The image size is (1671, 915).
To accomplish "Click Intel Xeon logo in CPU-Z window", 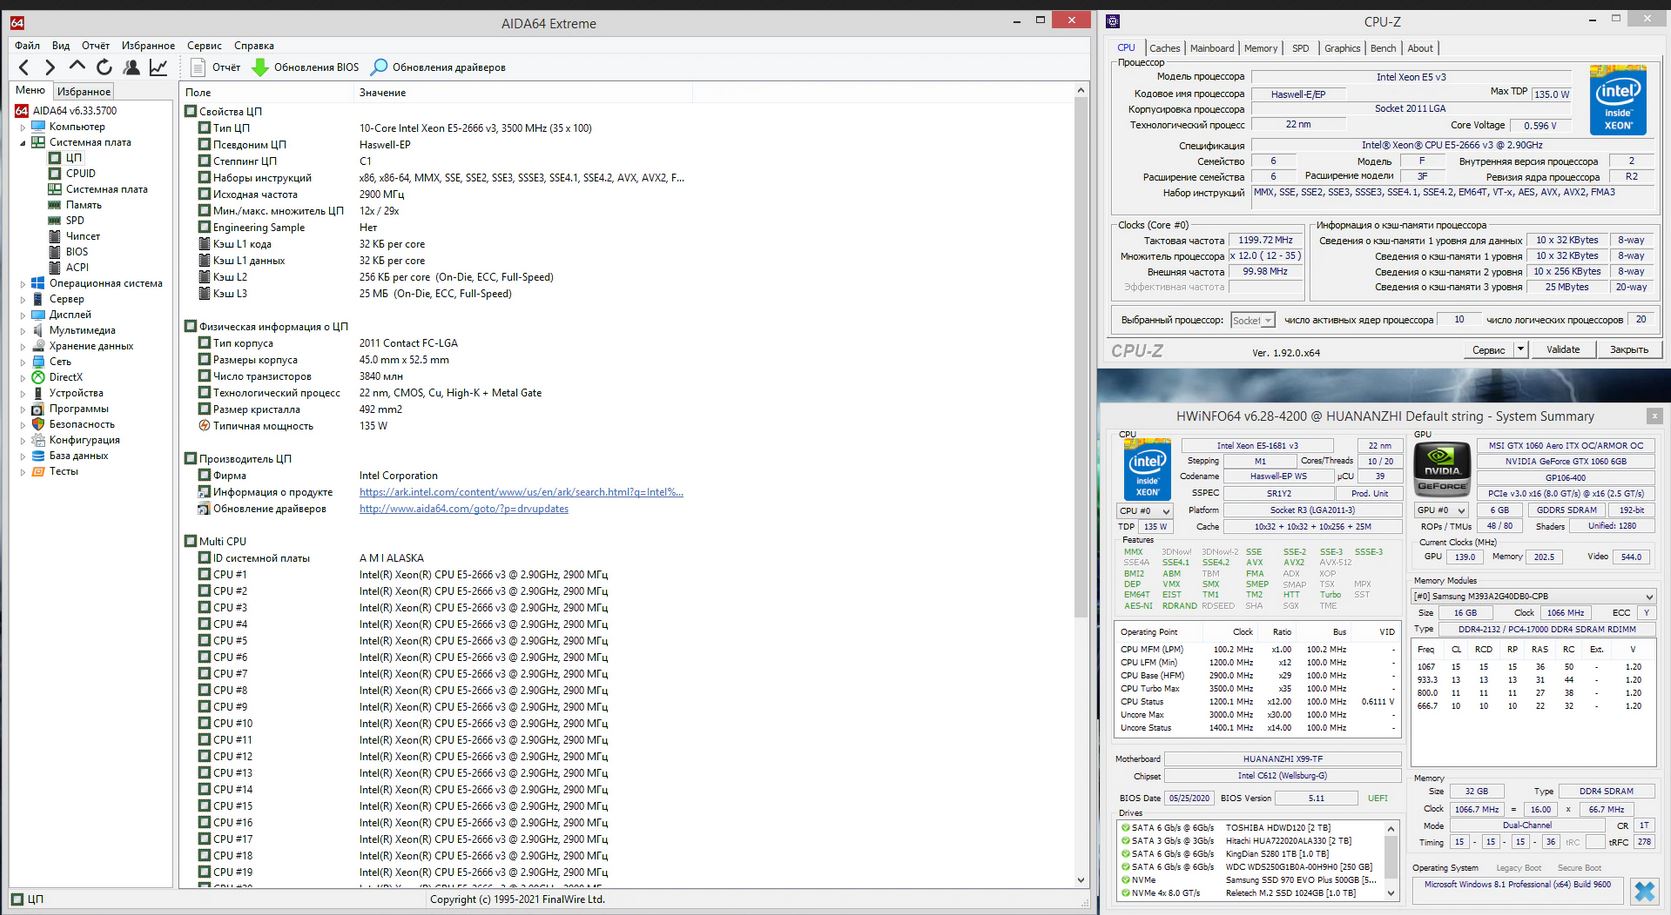I will pos(1618,101).
